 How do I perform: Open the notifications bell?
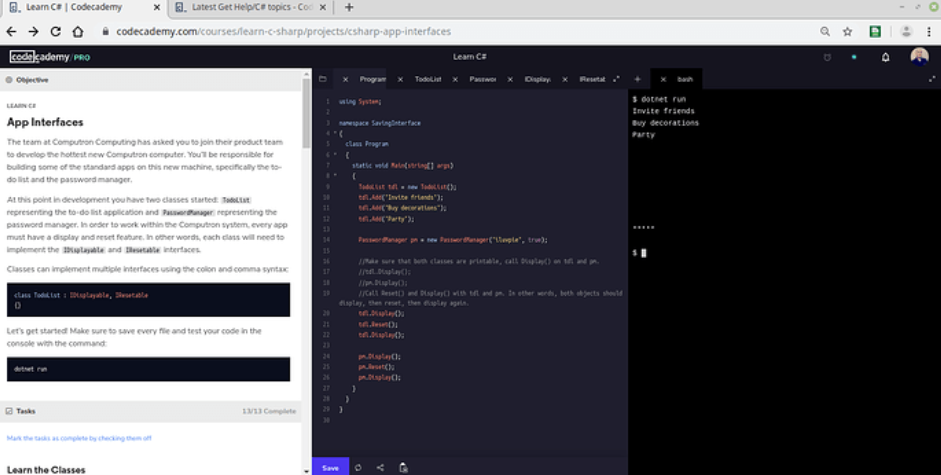(x=885, y=57)
